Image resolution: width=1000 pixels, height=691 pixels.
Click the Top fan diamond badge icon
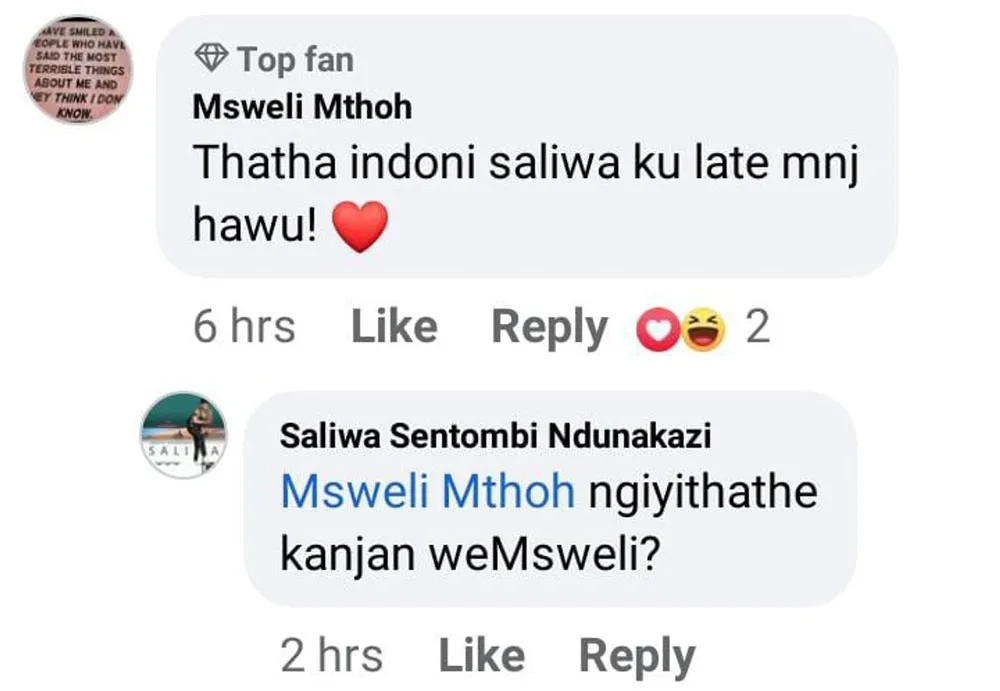coord(210,59)
